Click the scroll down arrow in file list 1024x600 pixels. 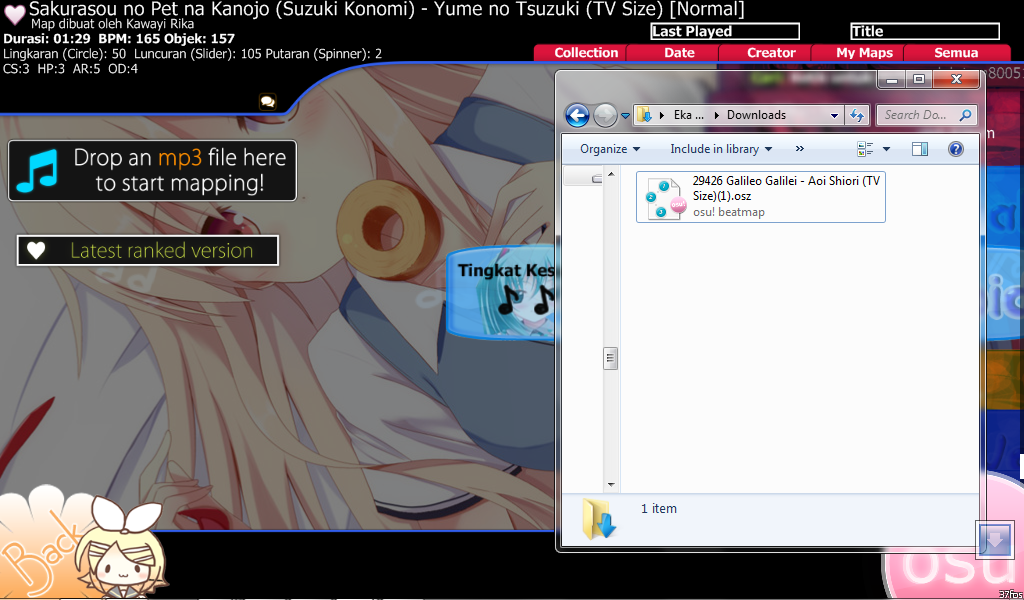(611, 484)
